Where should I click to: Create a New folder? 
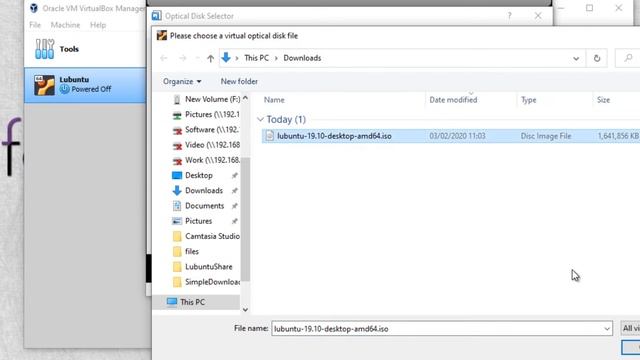click(239, 81)
